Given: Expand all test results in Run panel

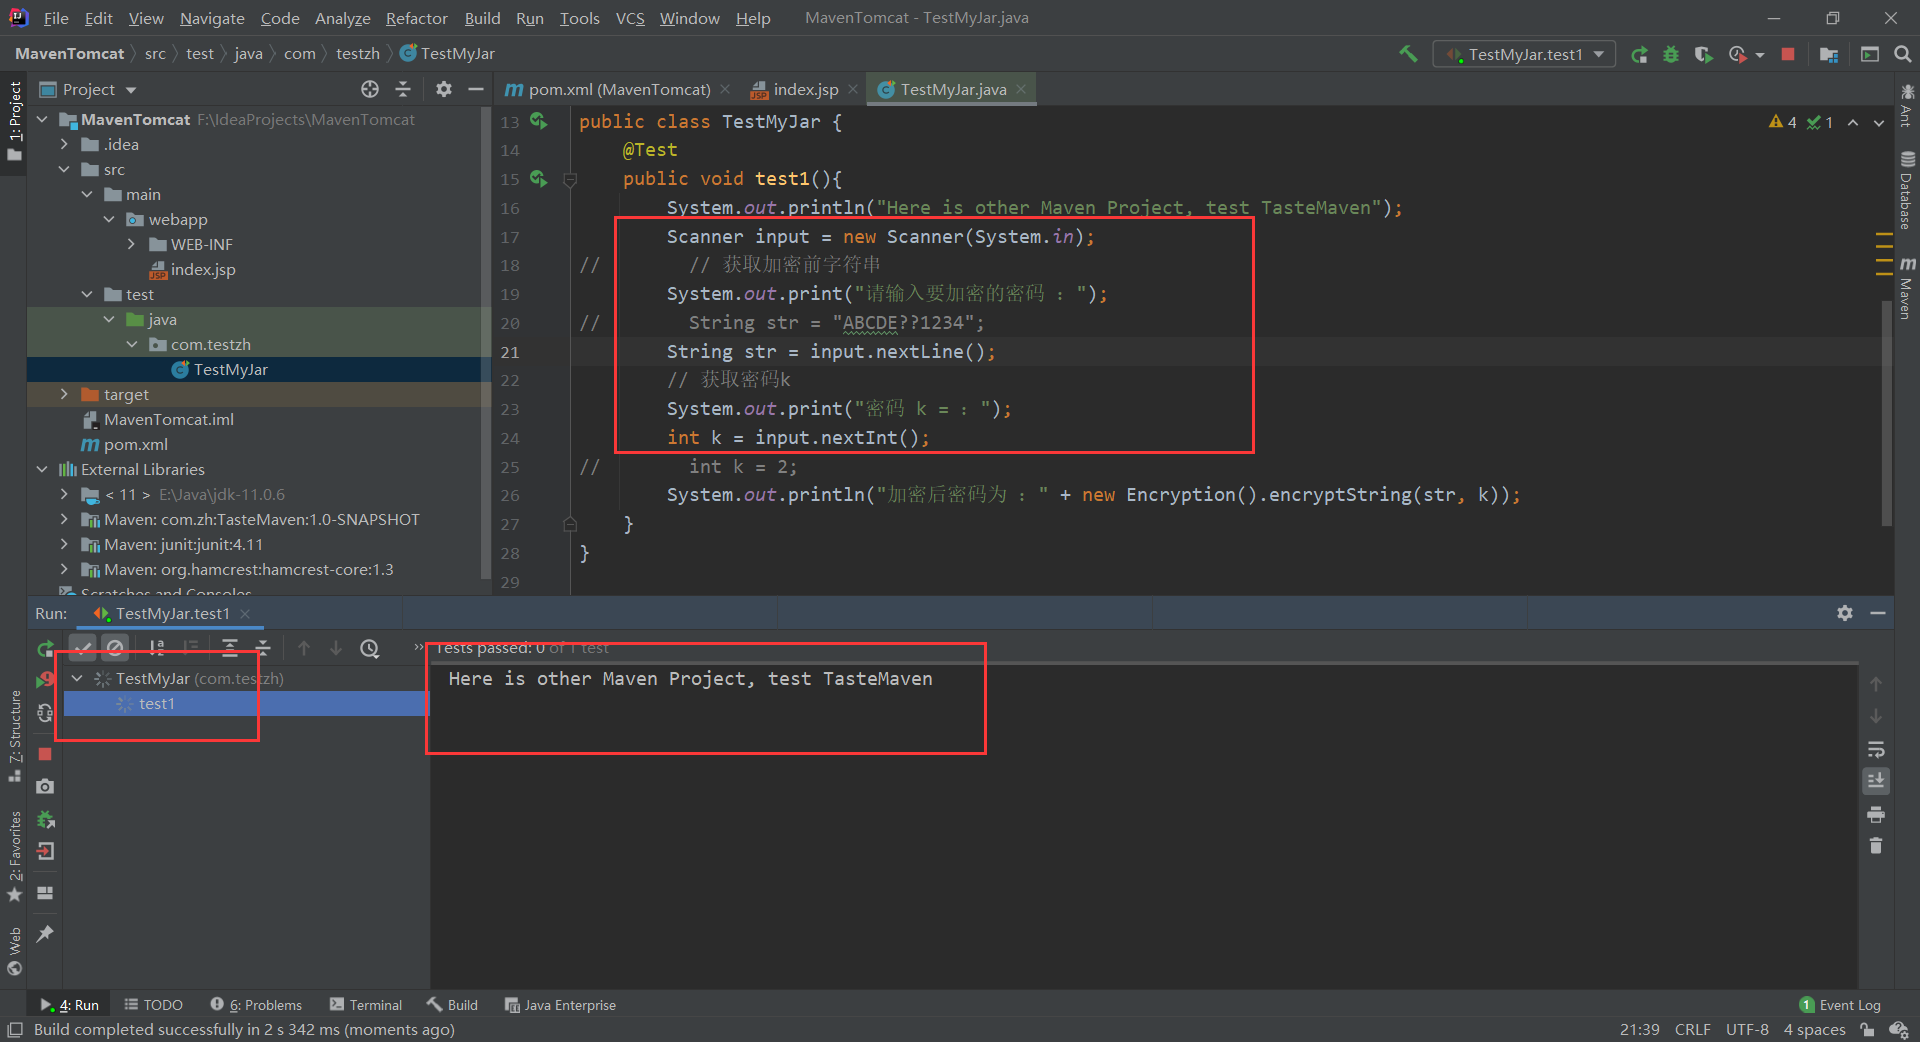Looking at the screenshot, I should [230, 648].
